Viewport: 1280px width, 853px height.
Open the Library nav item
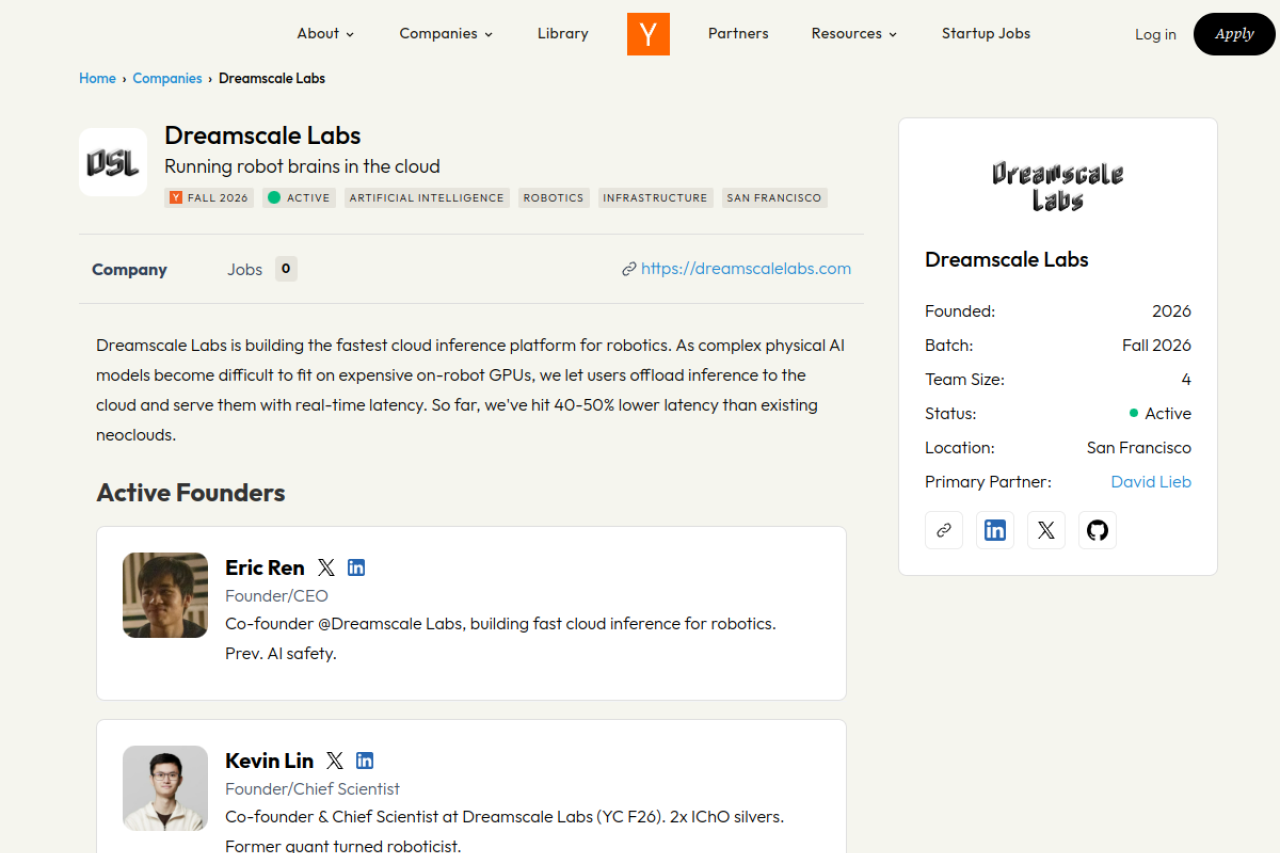[x=563, y=34]
